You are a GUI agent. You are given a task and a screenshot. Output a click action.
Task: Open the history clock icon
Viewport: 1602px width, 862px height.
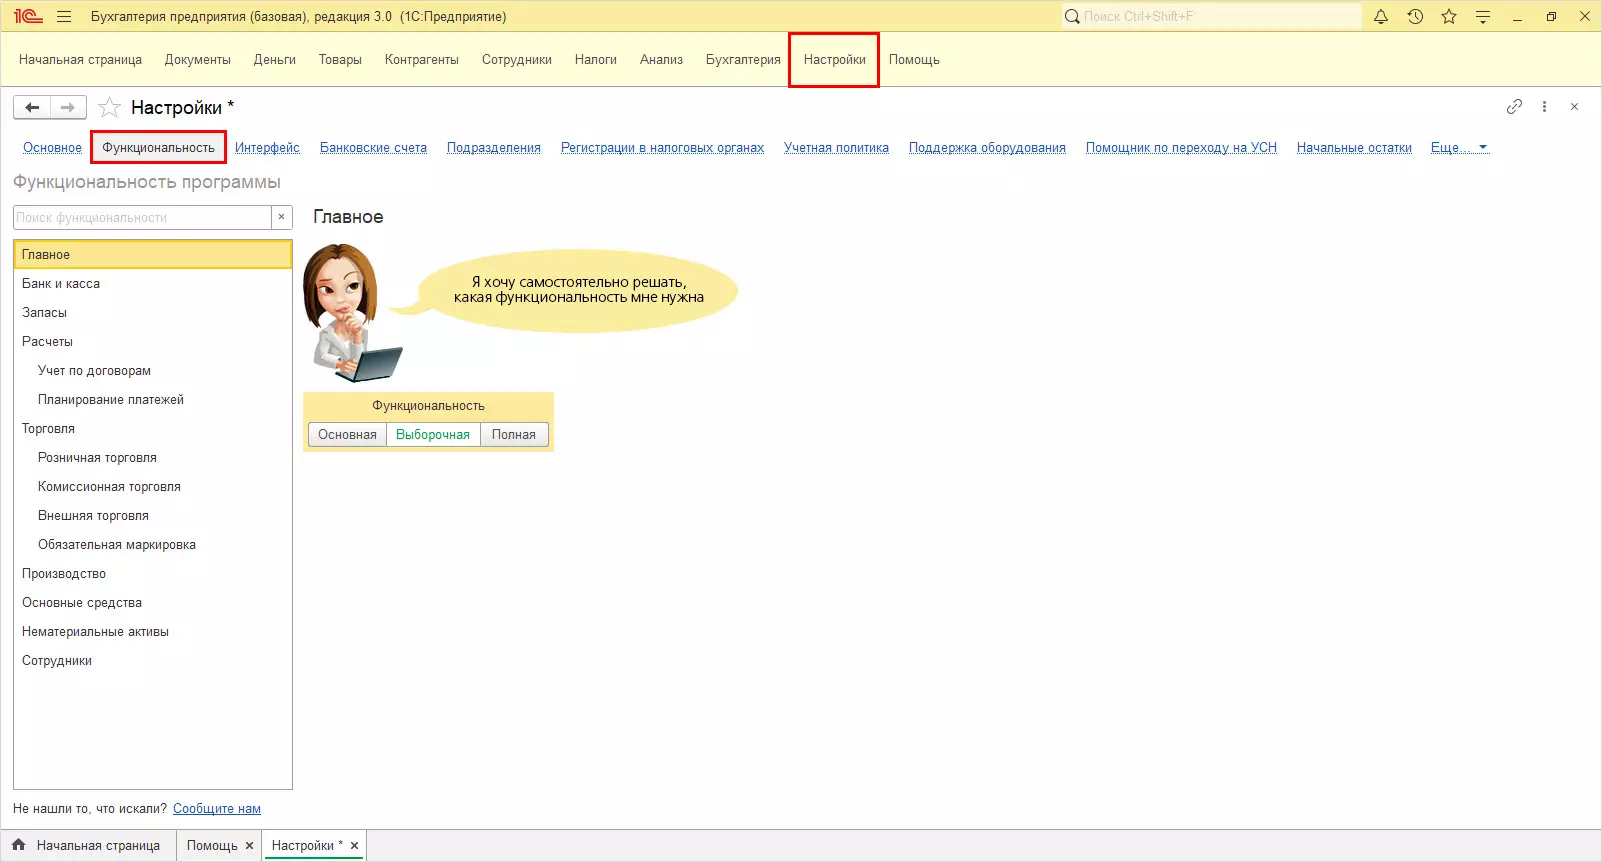coord(1415,16)
